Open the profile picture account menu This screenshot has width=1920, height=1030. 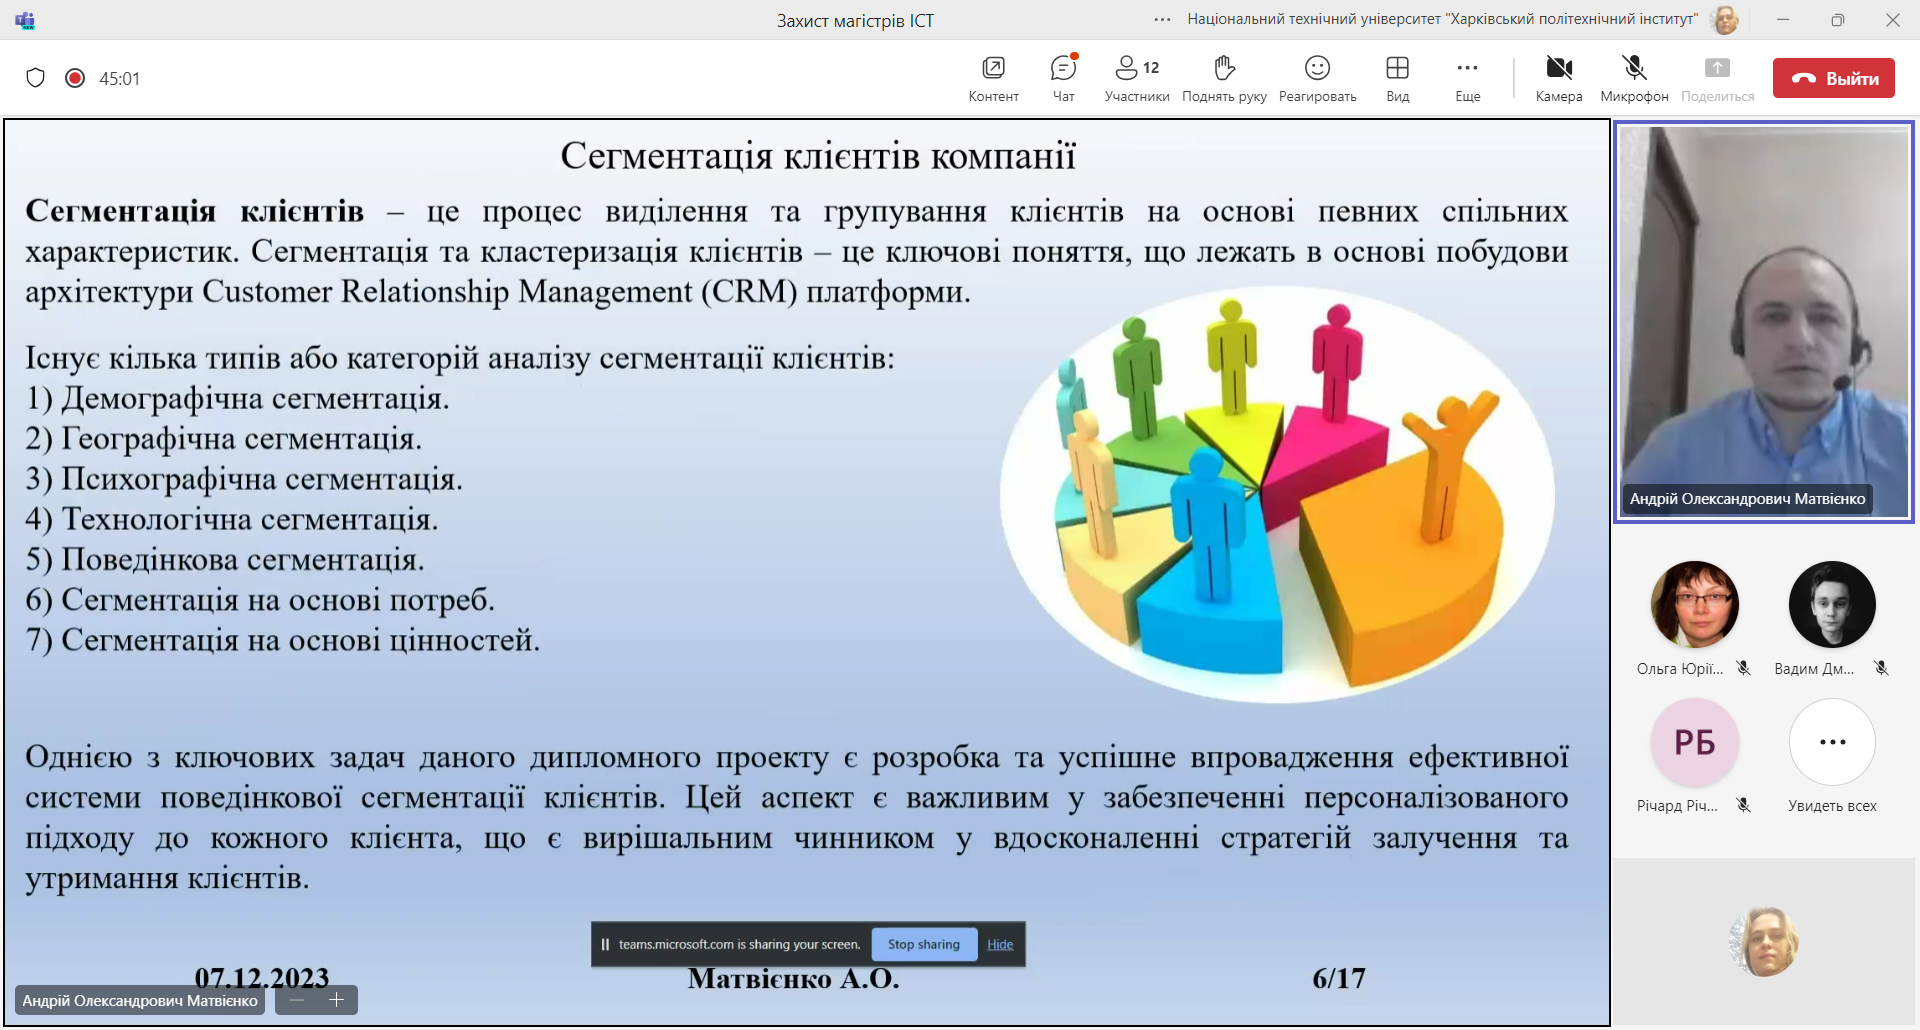(x=1725, y=19)
